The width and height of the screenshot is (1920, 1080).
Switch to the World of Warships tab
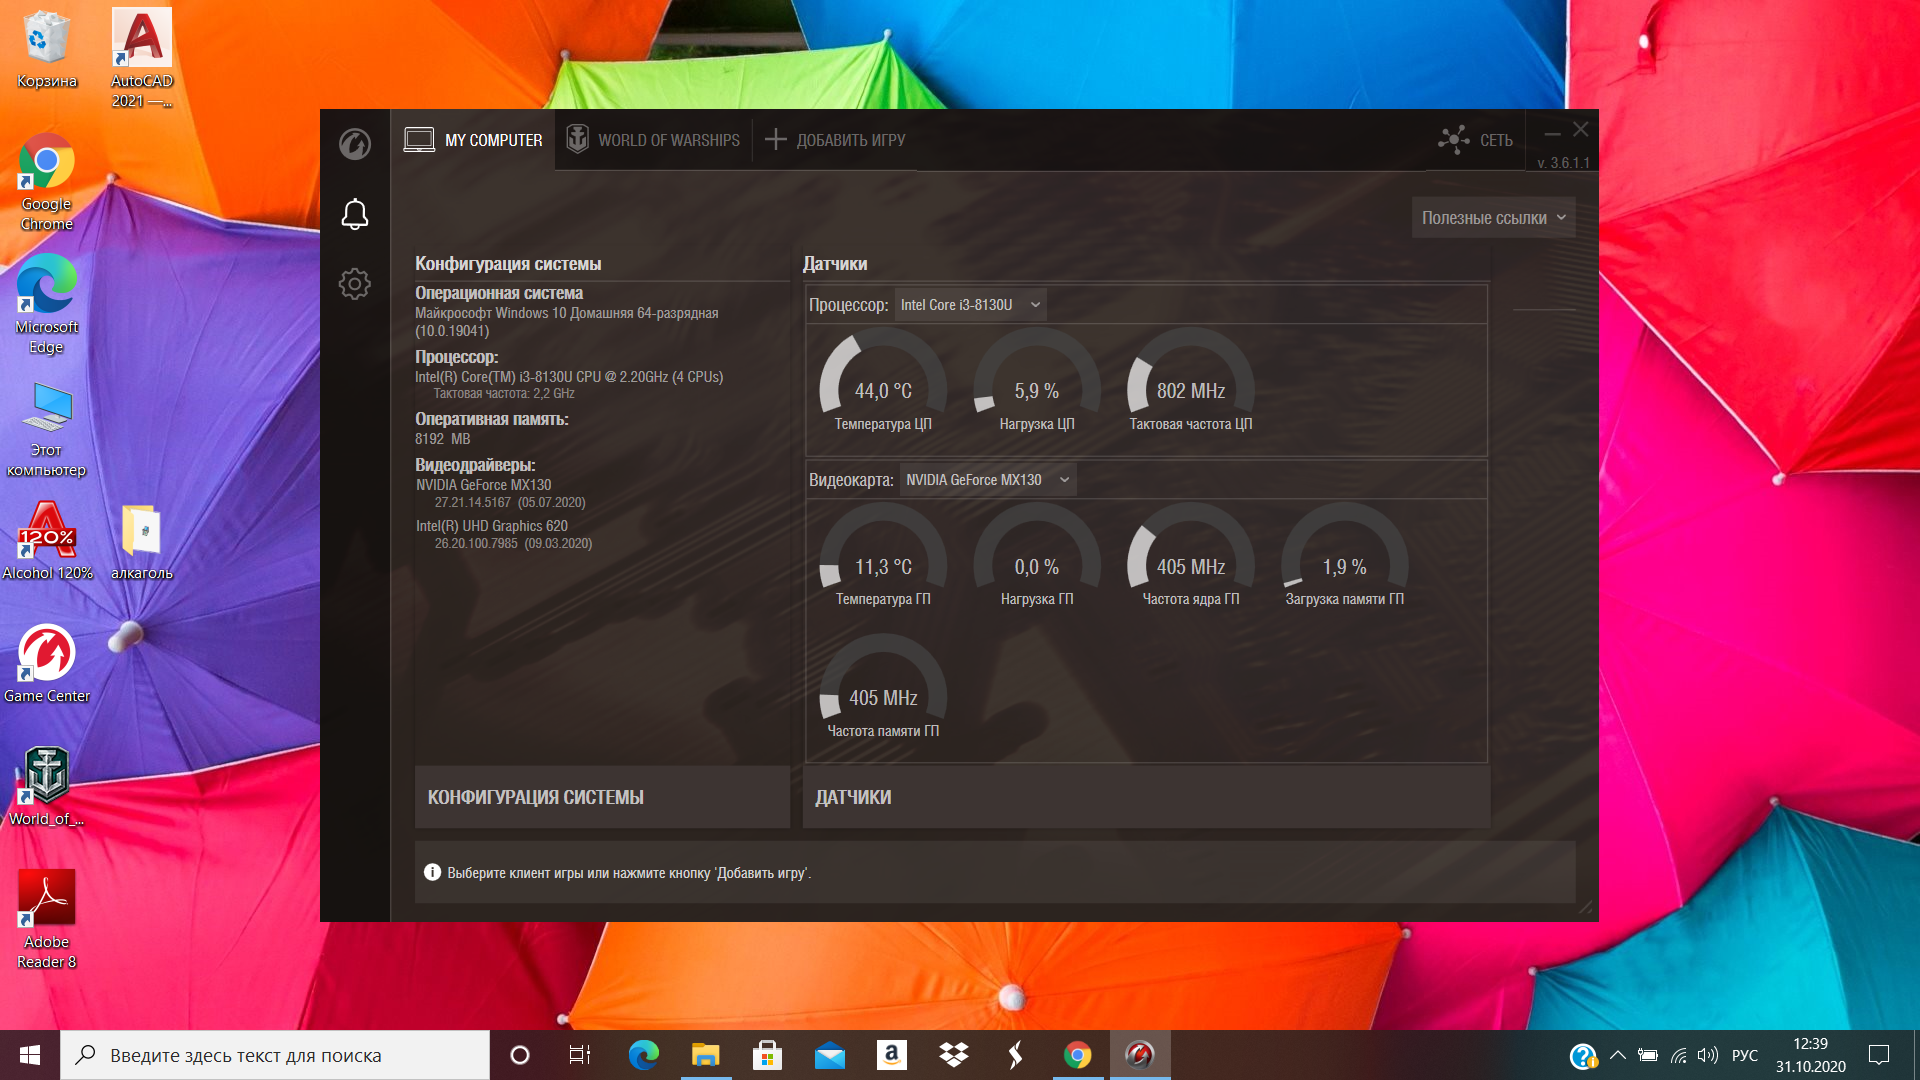[x=653, y=140]
